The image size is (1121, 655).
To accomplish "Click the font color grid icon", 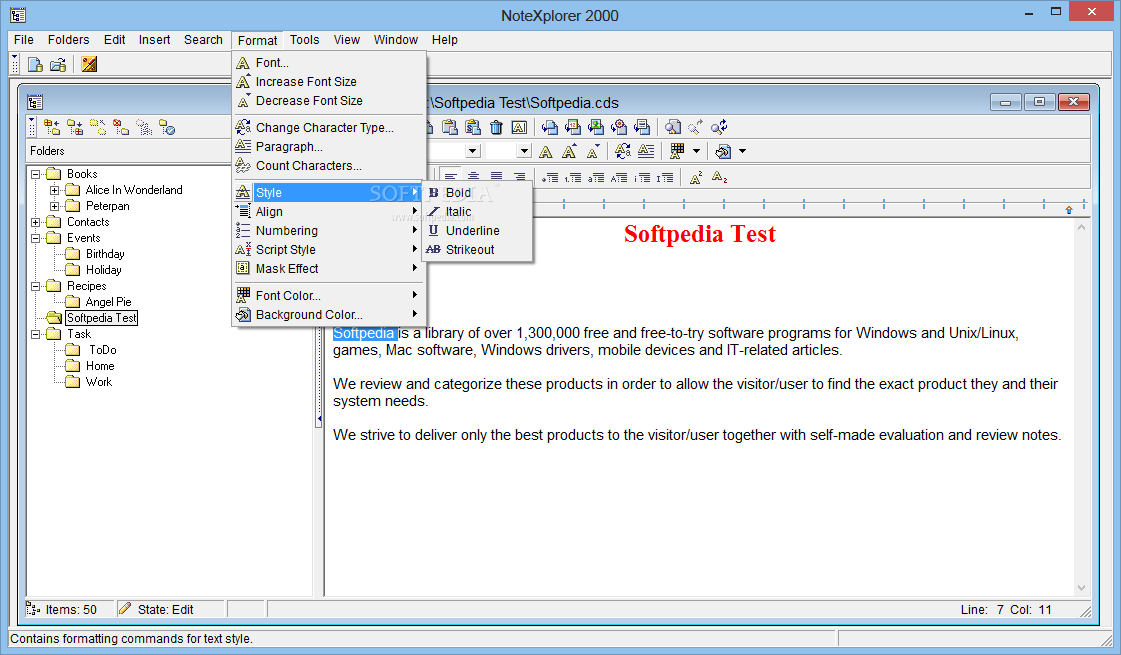I will pos(677,152).
